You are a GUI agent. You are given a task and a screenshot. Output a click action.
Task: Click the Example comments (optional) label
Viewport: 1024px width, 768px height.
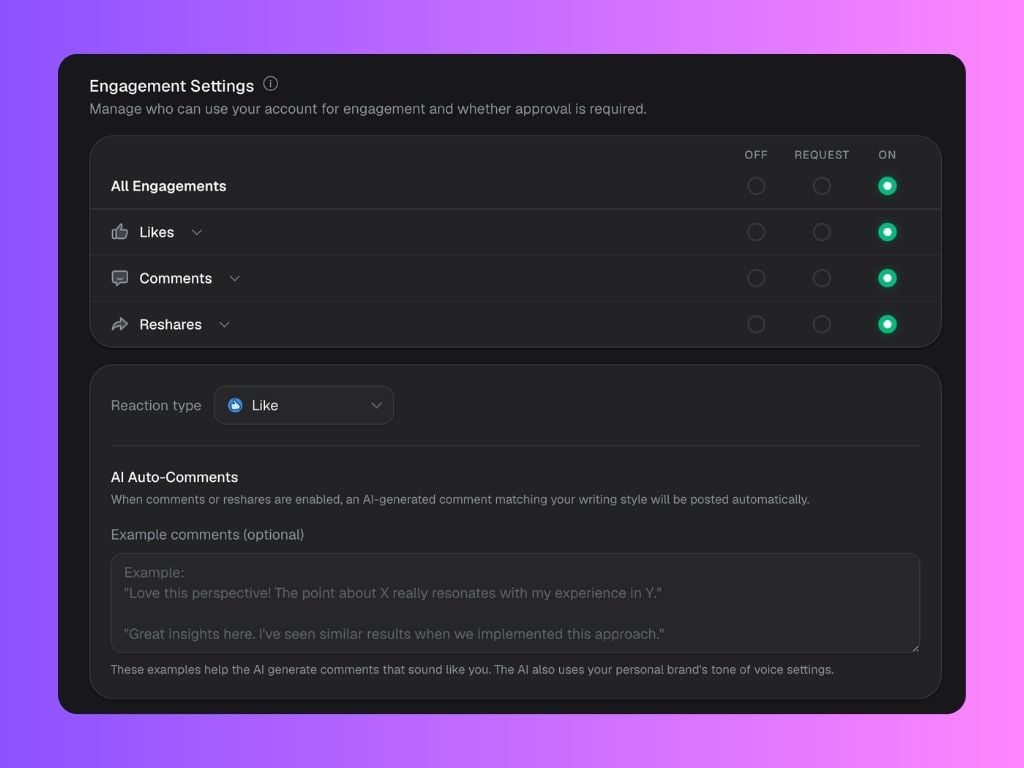coord(208,535)
